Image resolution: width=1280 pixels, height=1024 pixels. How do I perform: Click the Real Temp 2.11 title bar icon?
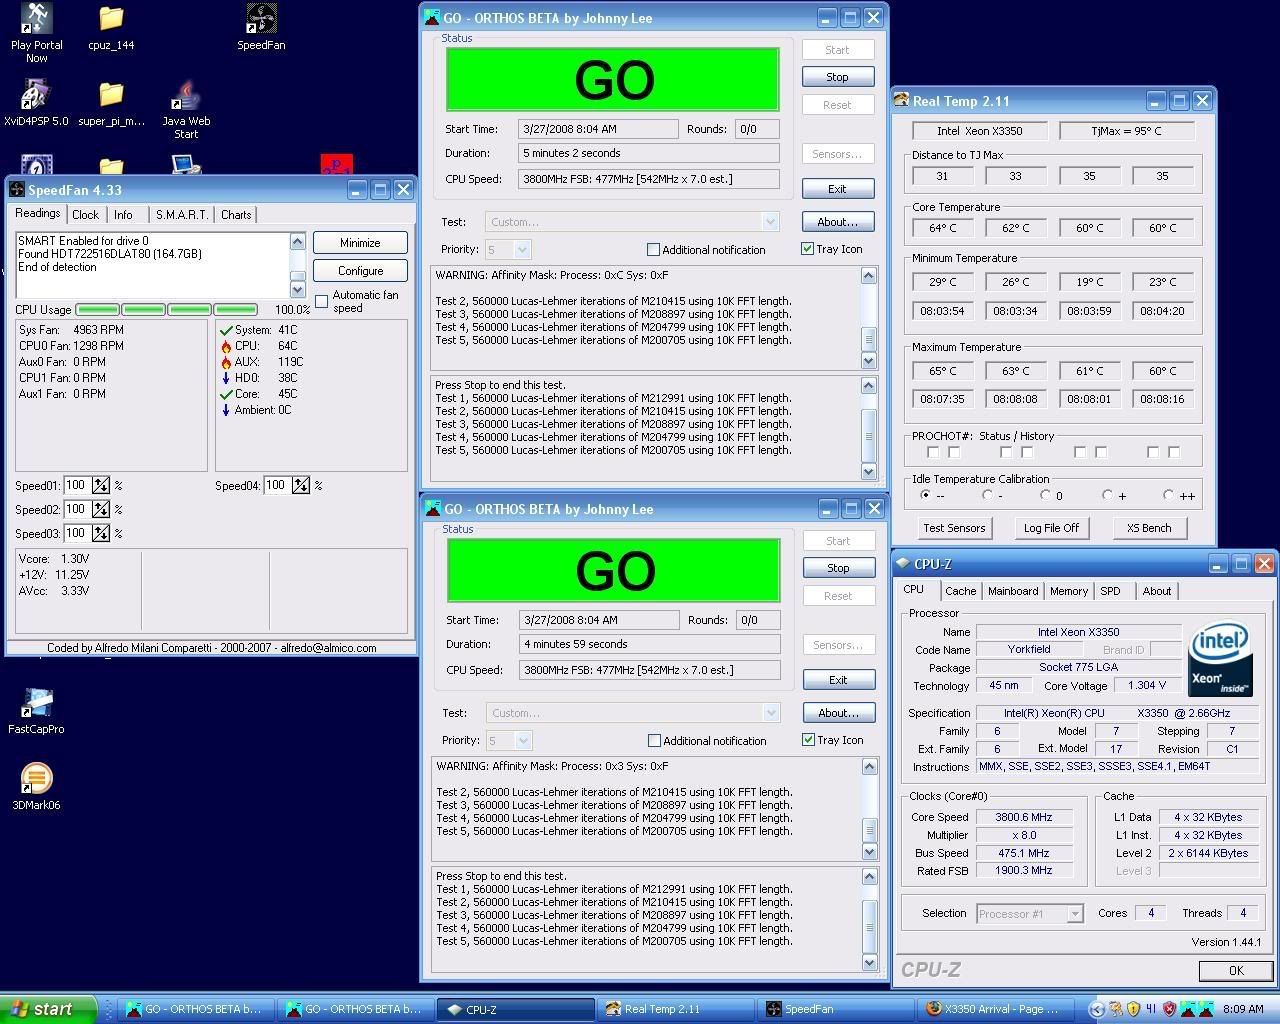click(x=901, y=101)
